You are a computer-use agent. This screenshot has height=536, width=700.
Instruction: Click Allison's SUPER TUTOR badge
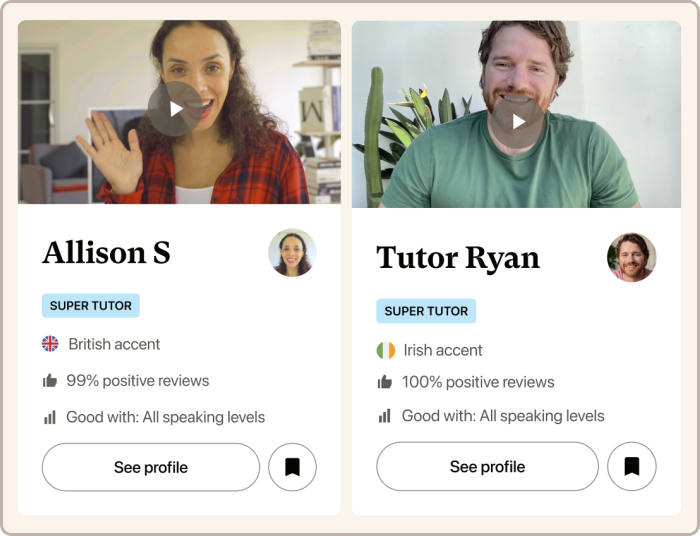point(91,306)
